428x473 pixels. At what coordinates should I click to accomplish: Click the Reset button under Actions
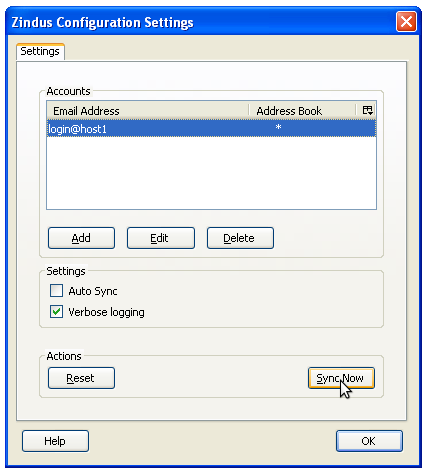(x=81, y=378)
